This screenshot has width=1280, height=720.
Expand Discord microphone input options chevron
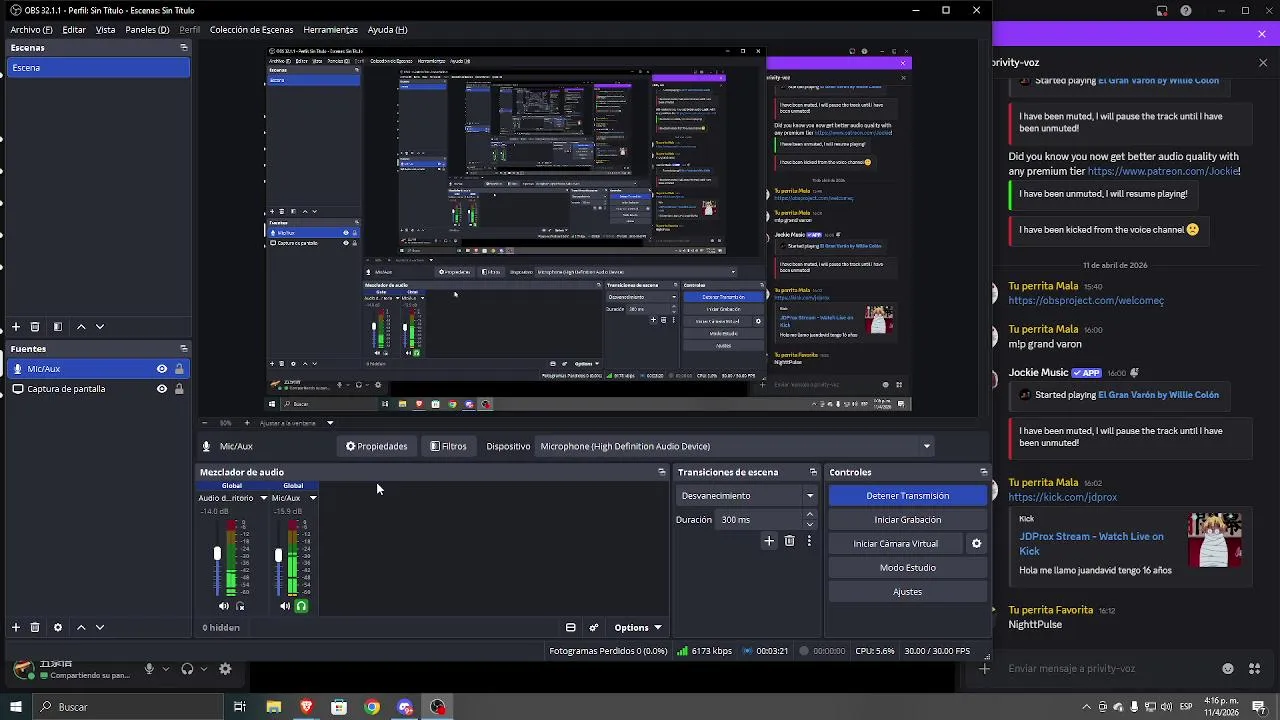click(x=166, y=669)
